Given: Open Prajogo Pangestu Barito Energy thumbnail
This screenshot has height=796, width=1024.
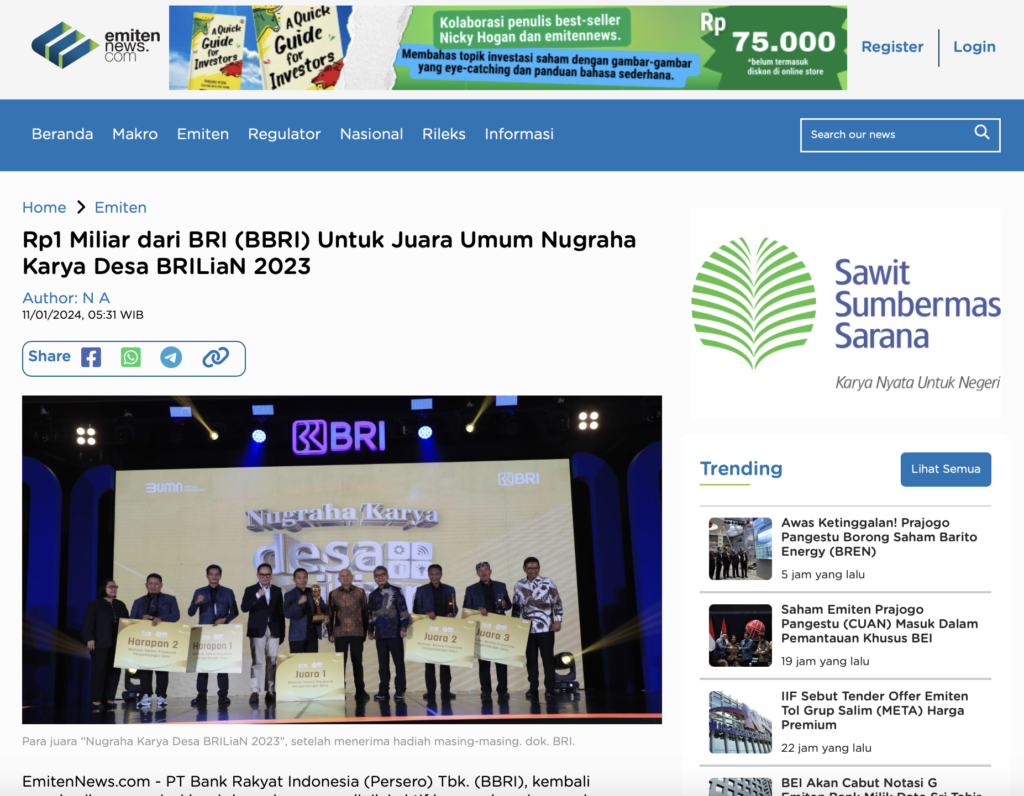Looking at the screenshot, I should tap(740, 549).
